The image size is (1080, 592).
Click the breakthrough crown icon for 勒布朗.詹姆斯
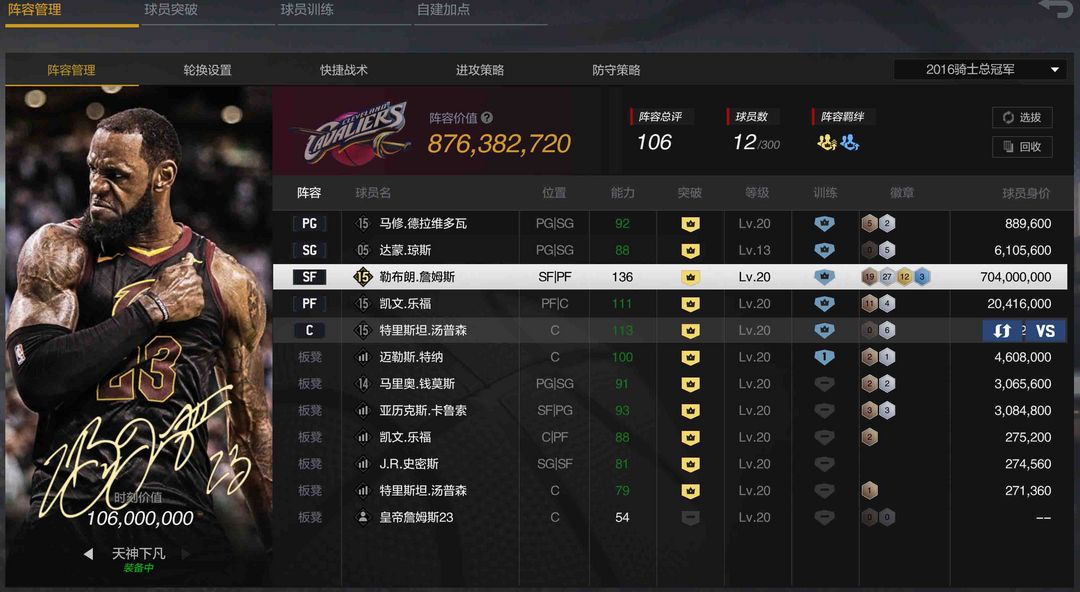tap(690, 277)
